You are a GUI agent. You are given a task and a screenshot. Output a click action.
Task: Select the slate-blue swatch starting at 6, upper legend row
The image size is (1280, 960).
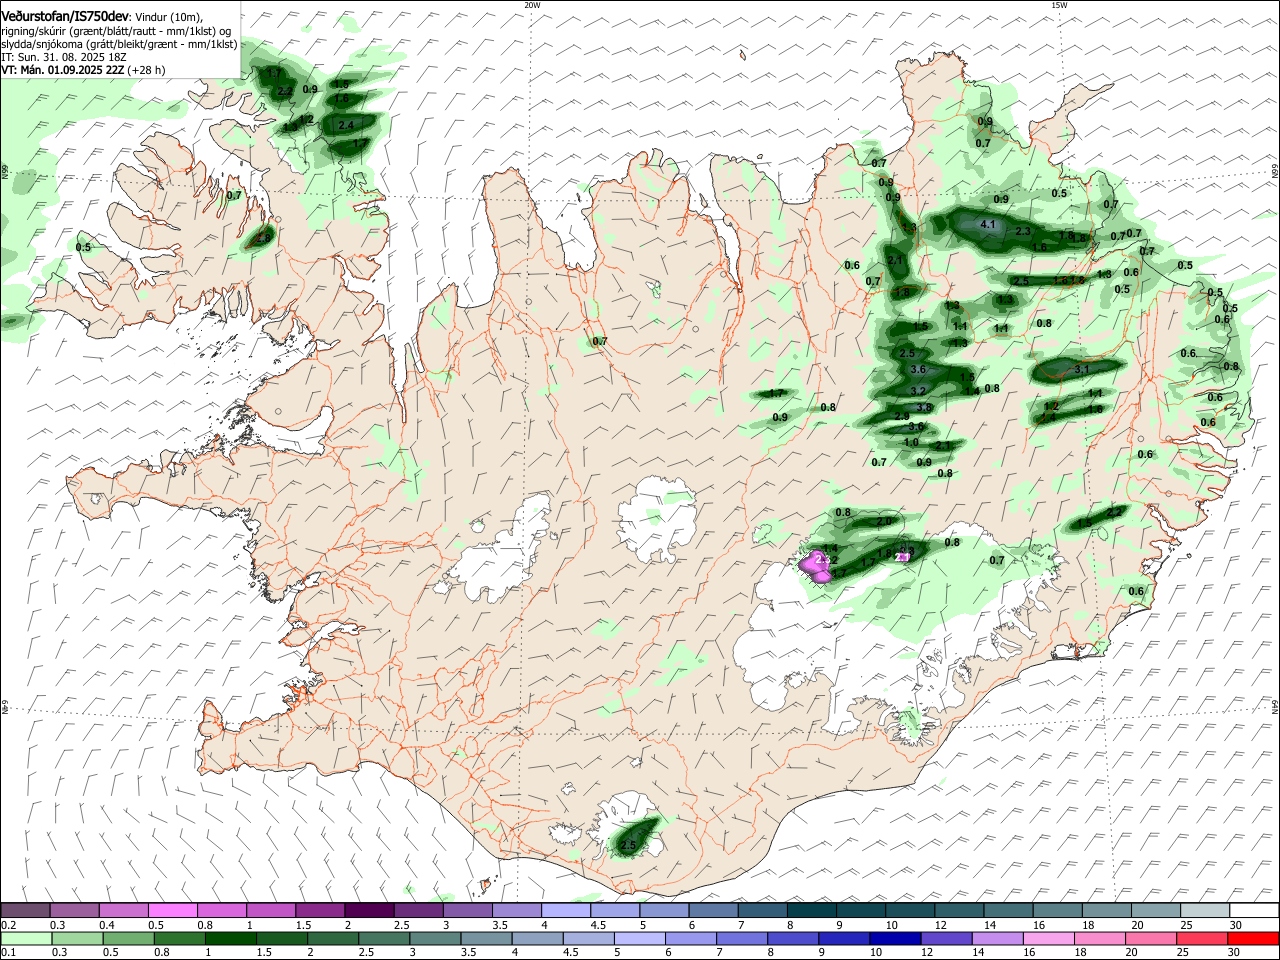pos(714,910)
